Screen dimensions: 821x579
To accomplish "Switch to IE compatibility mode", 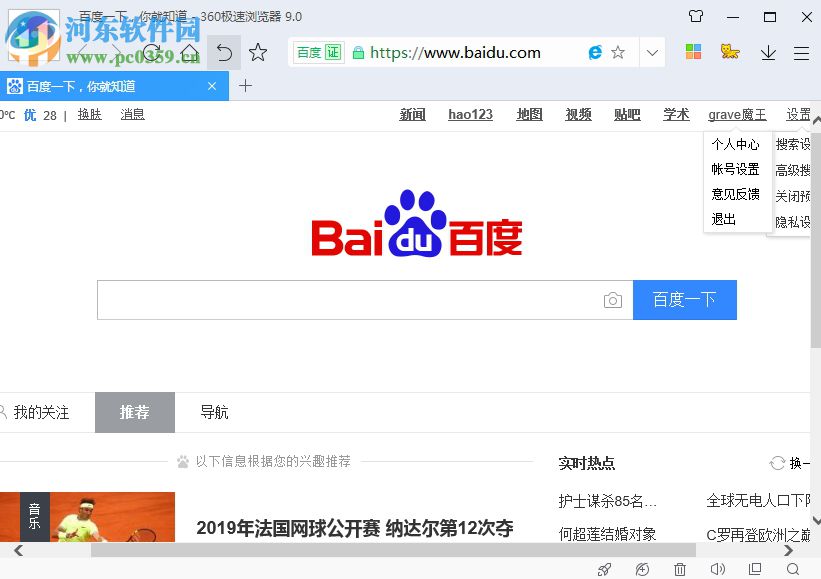I will [595, 52].
